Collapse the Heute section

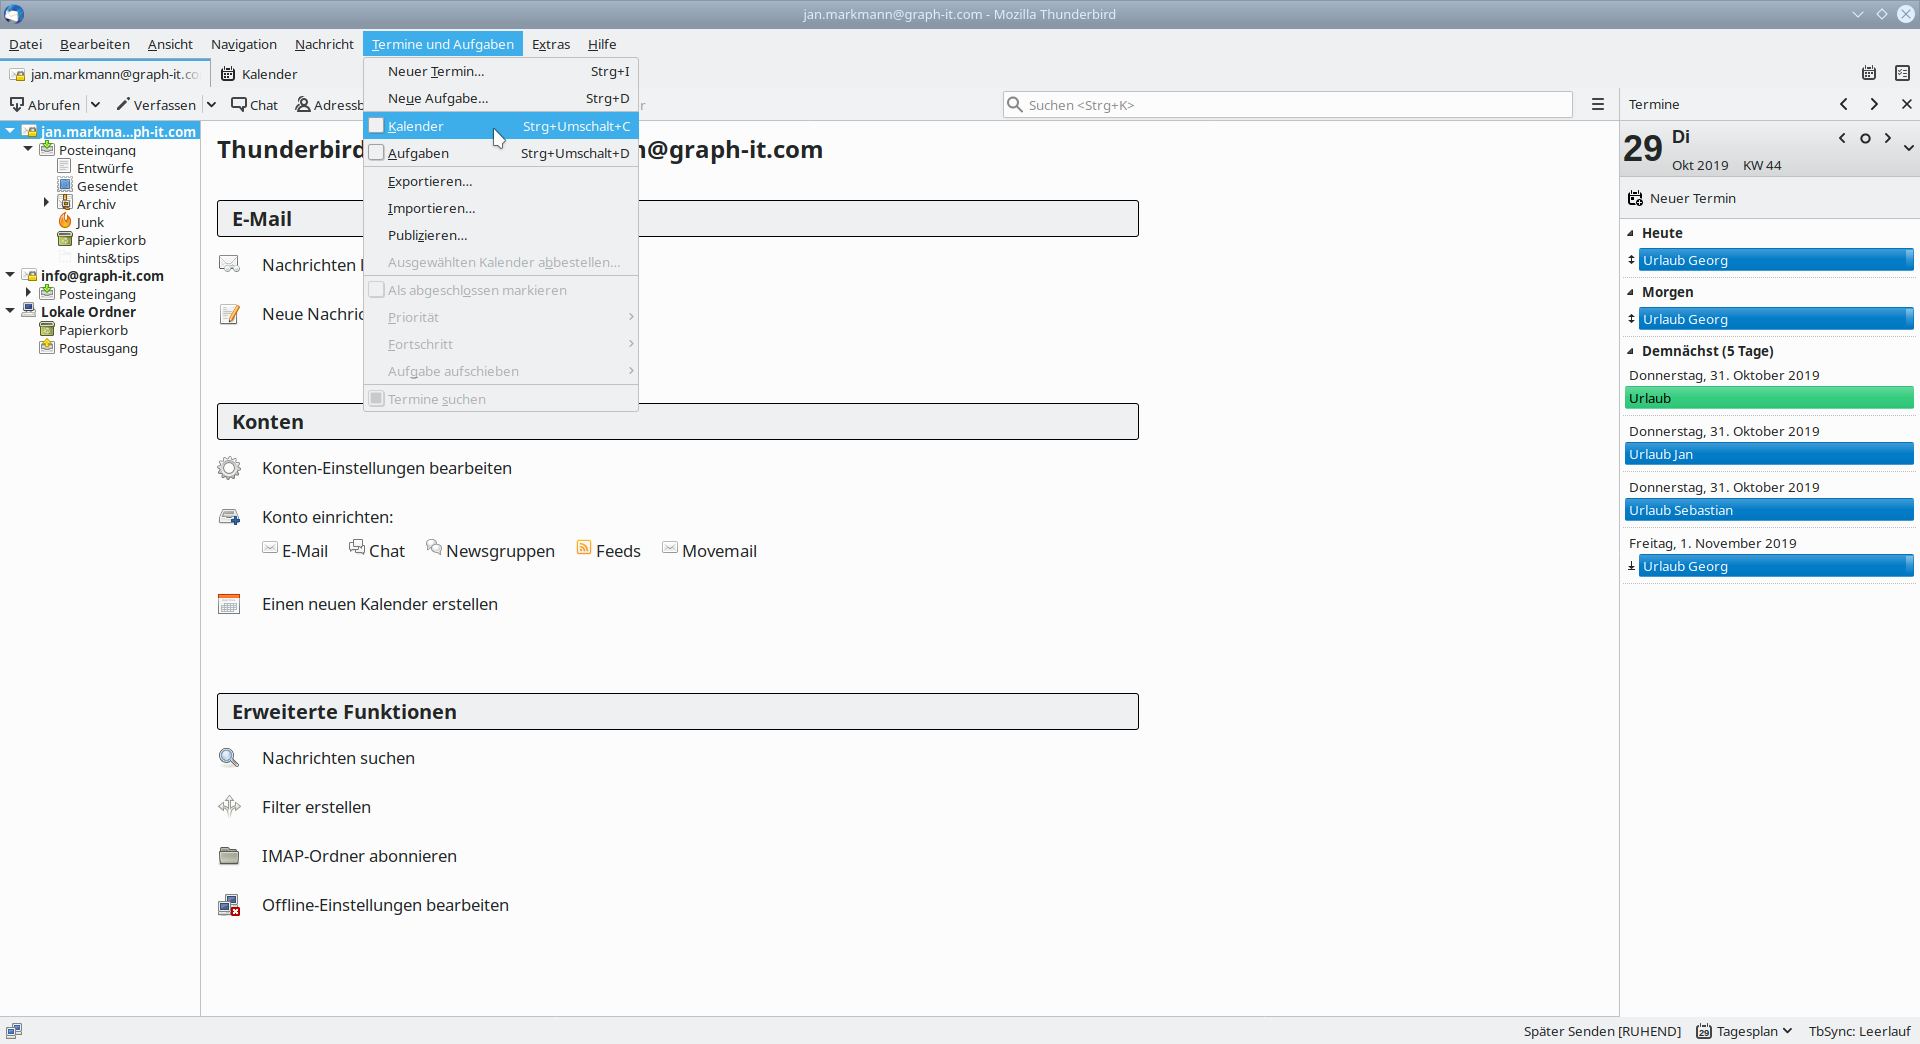tap(1631, 233)
